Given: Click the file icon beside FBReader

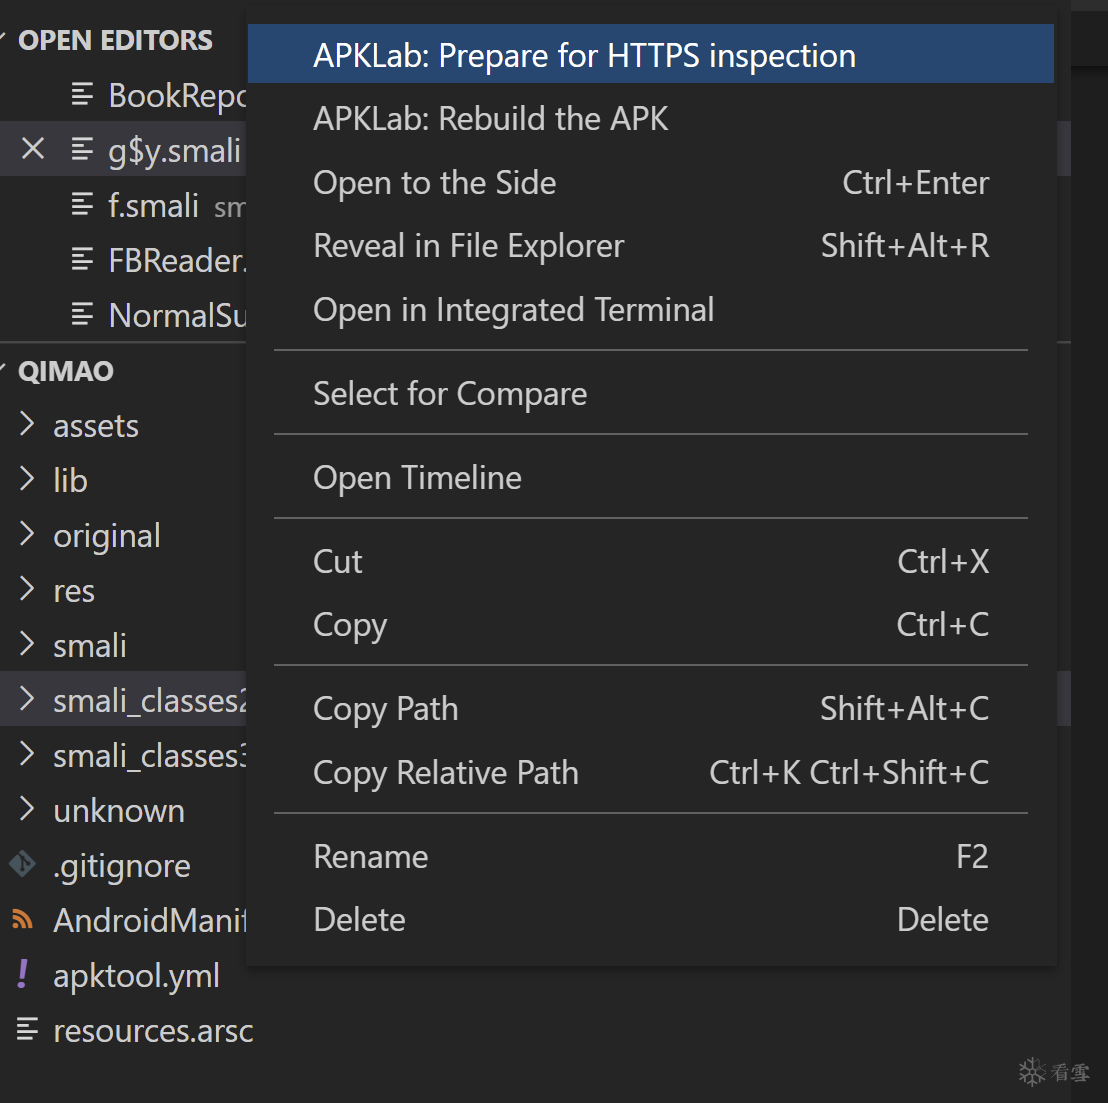Looking at the screenshot, I should click(x=82, y=260).
